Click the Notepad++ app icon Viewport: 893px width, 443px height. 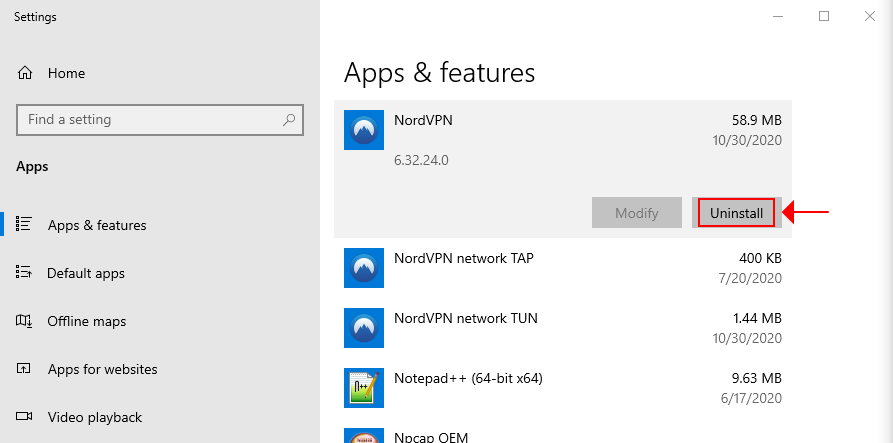(363, 388)
